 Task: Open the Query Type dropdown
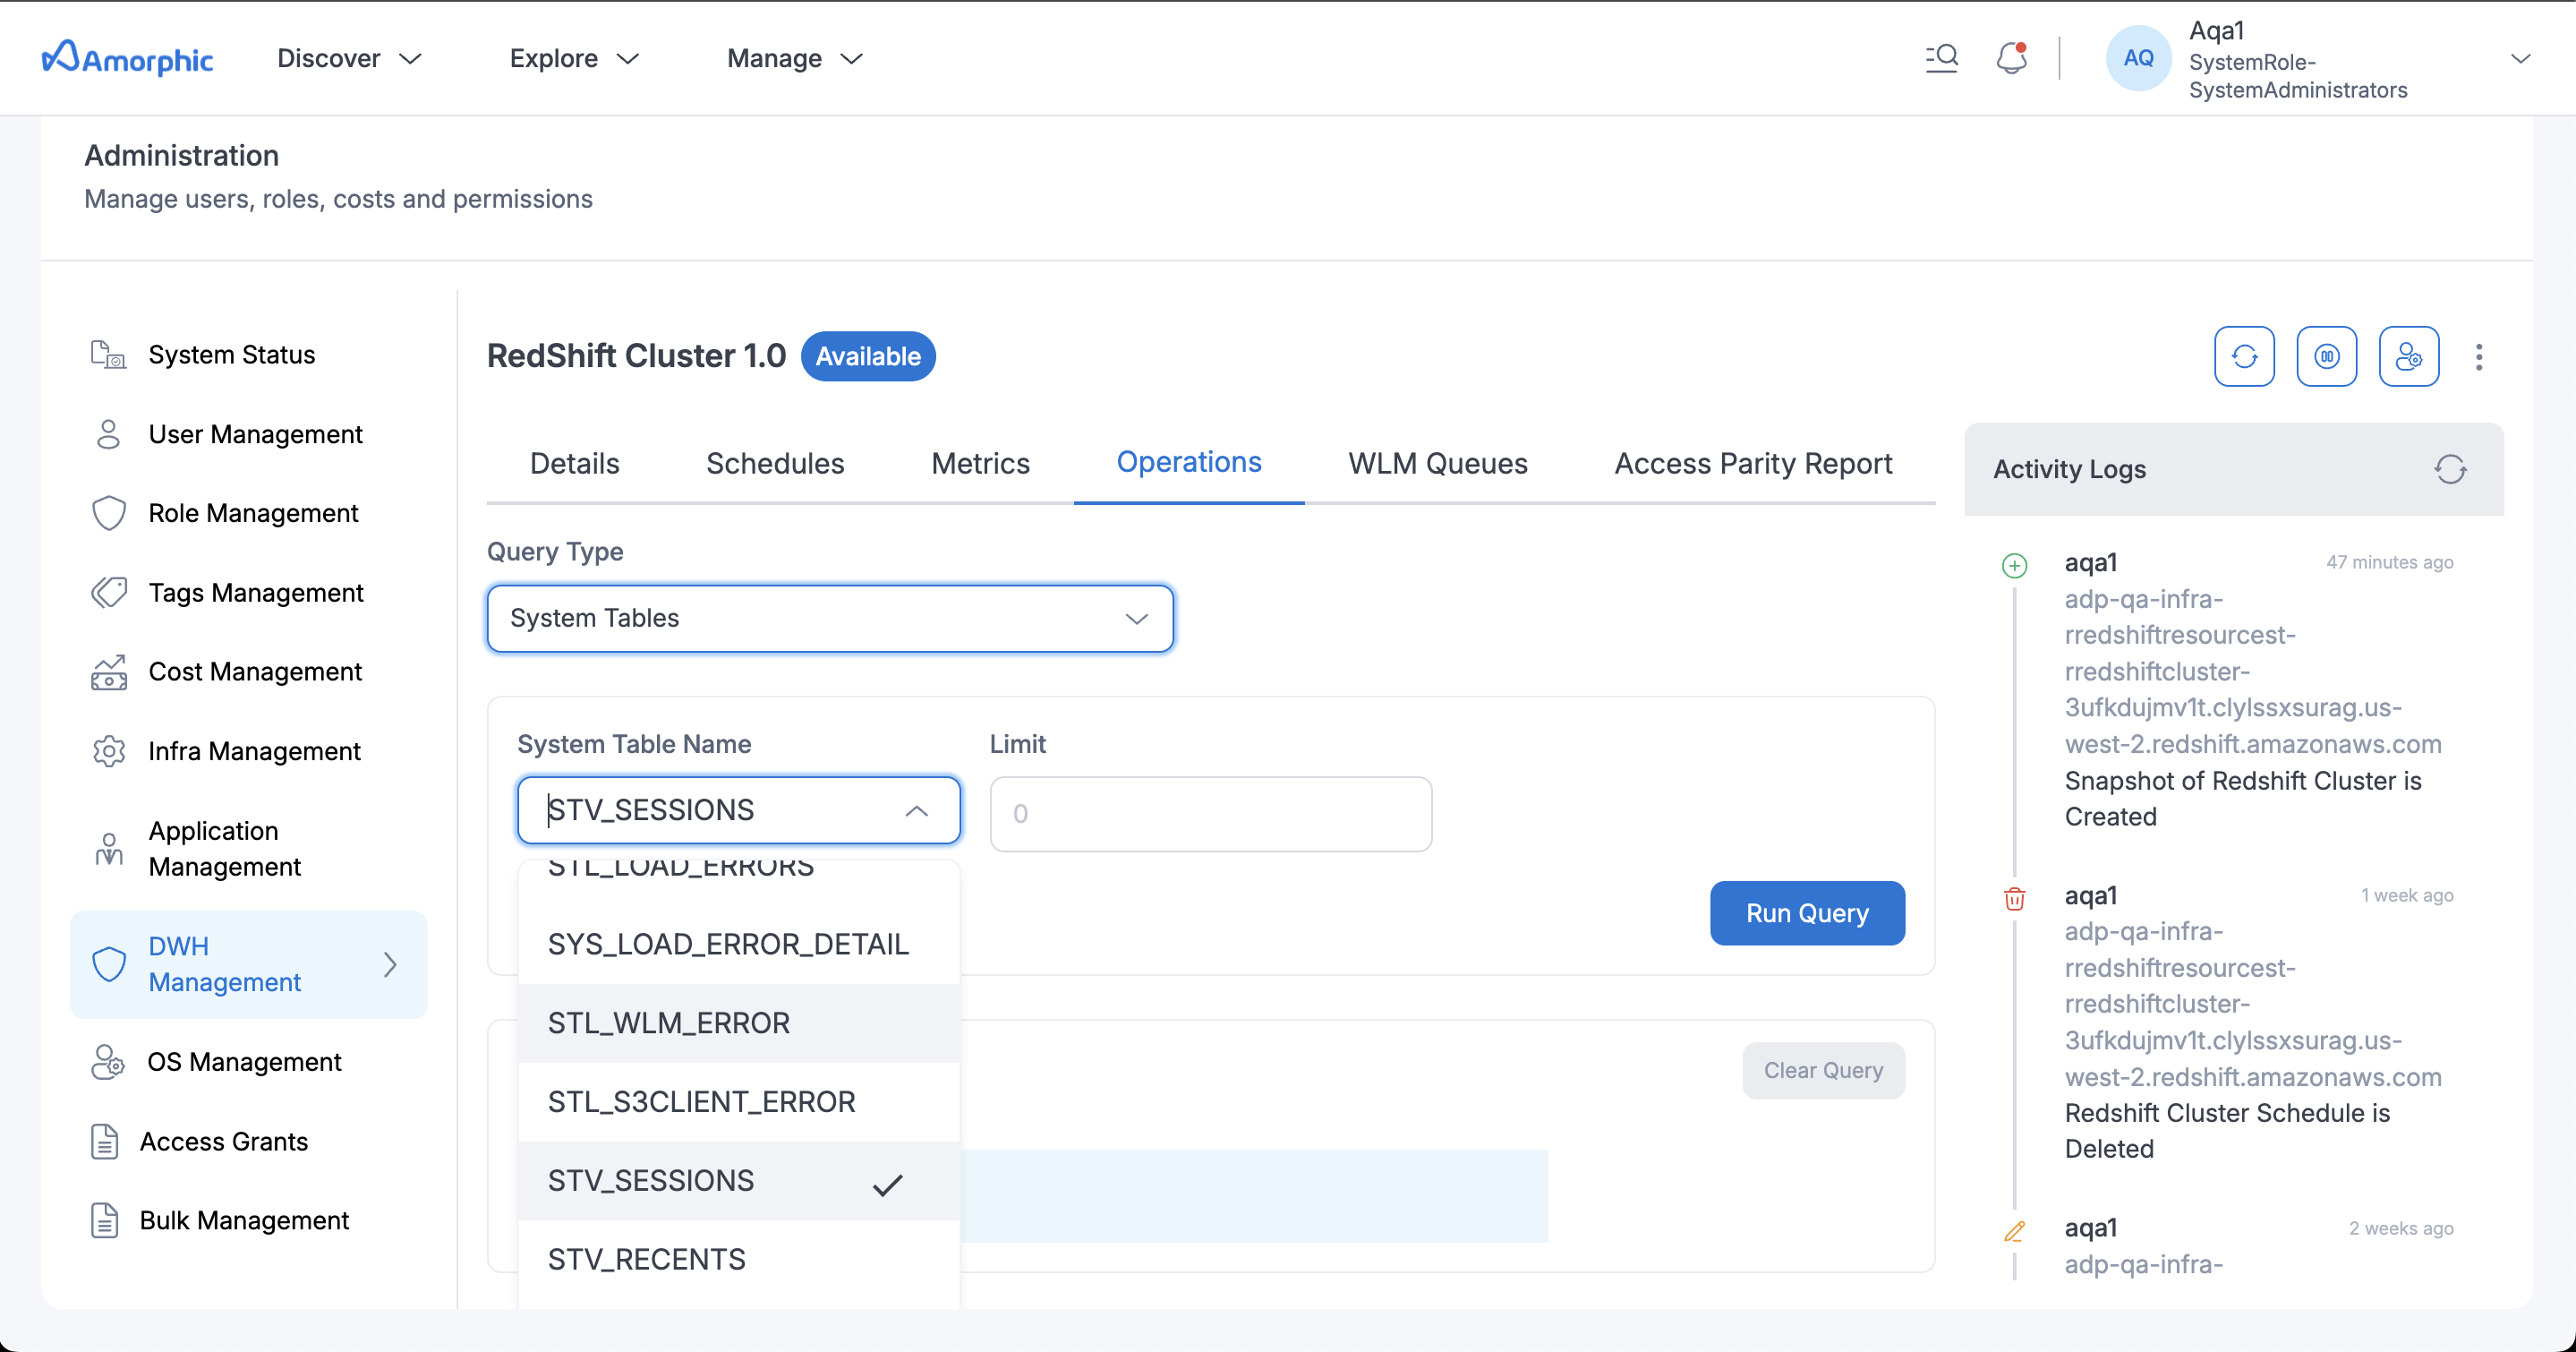(x=830, y=618)
